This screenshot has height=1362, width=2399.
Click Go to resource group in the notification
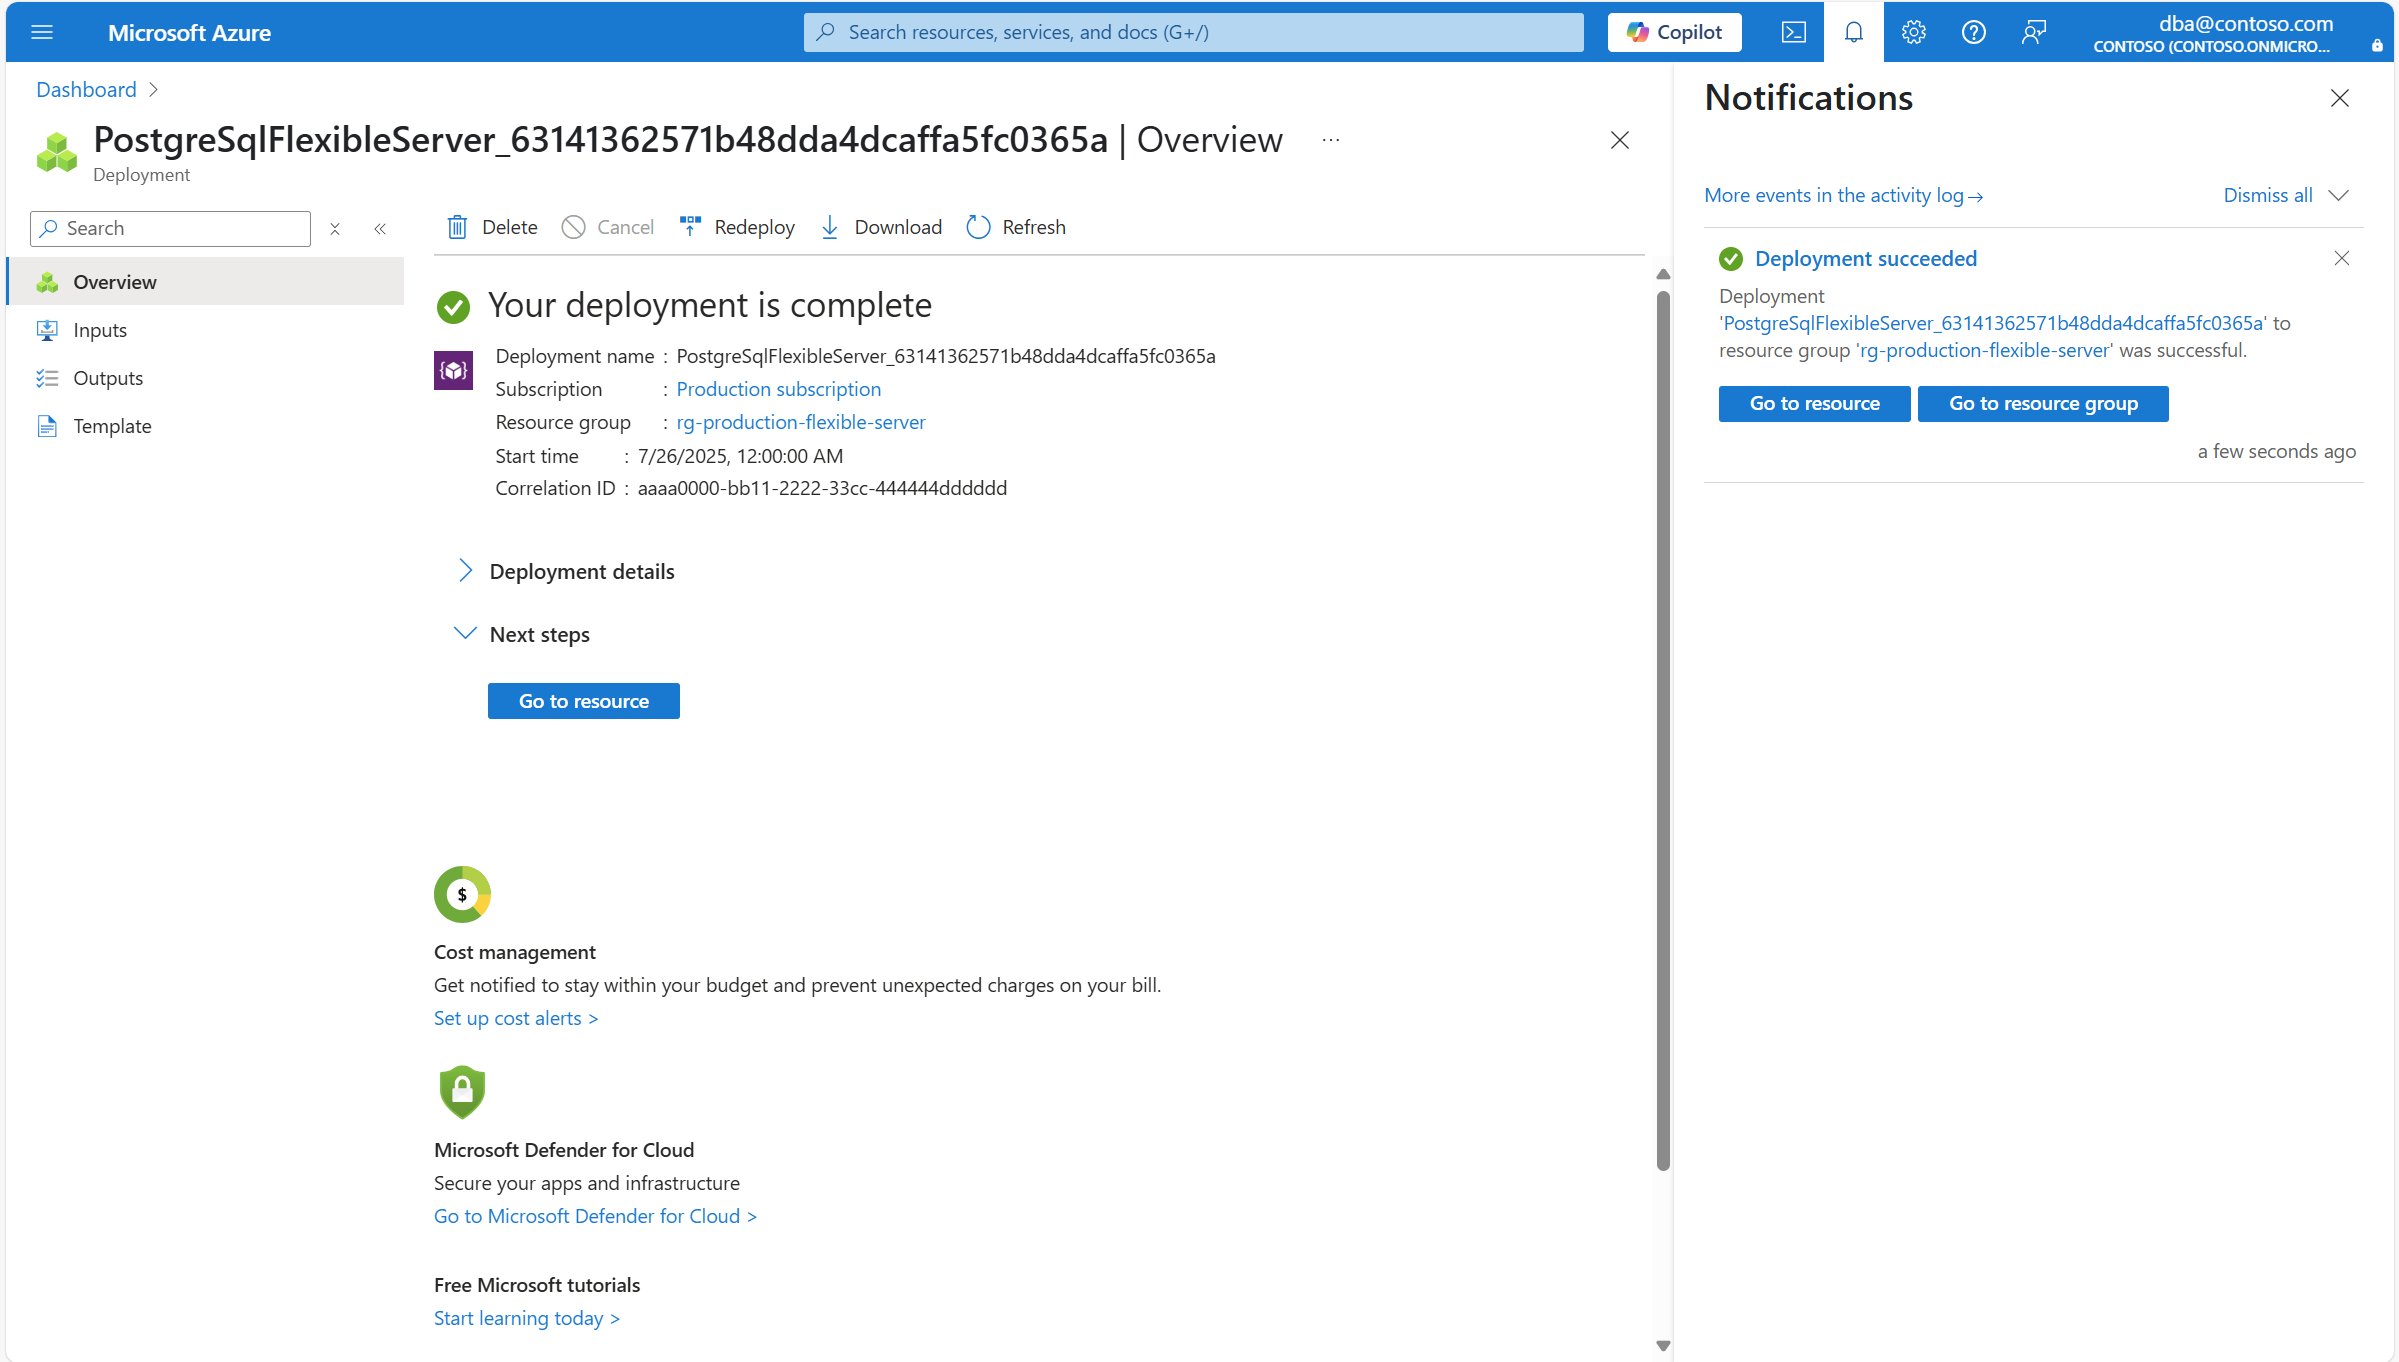click(x=2042, y=403)
